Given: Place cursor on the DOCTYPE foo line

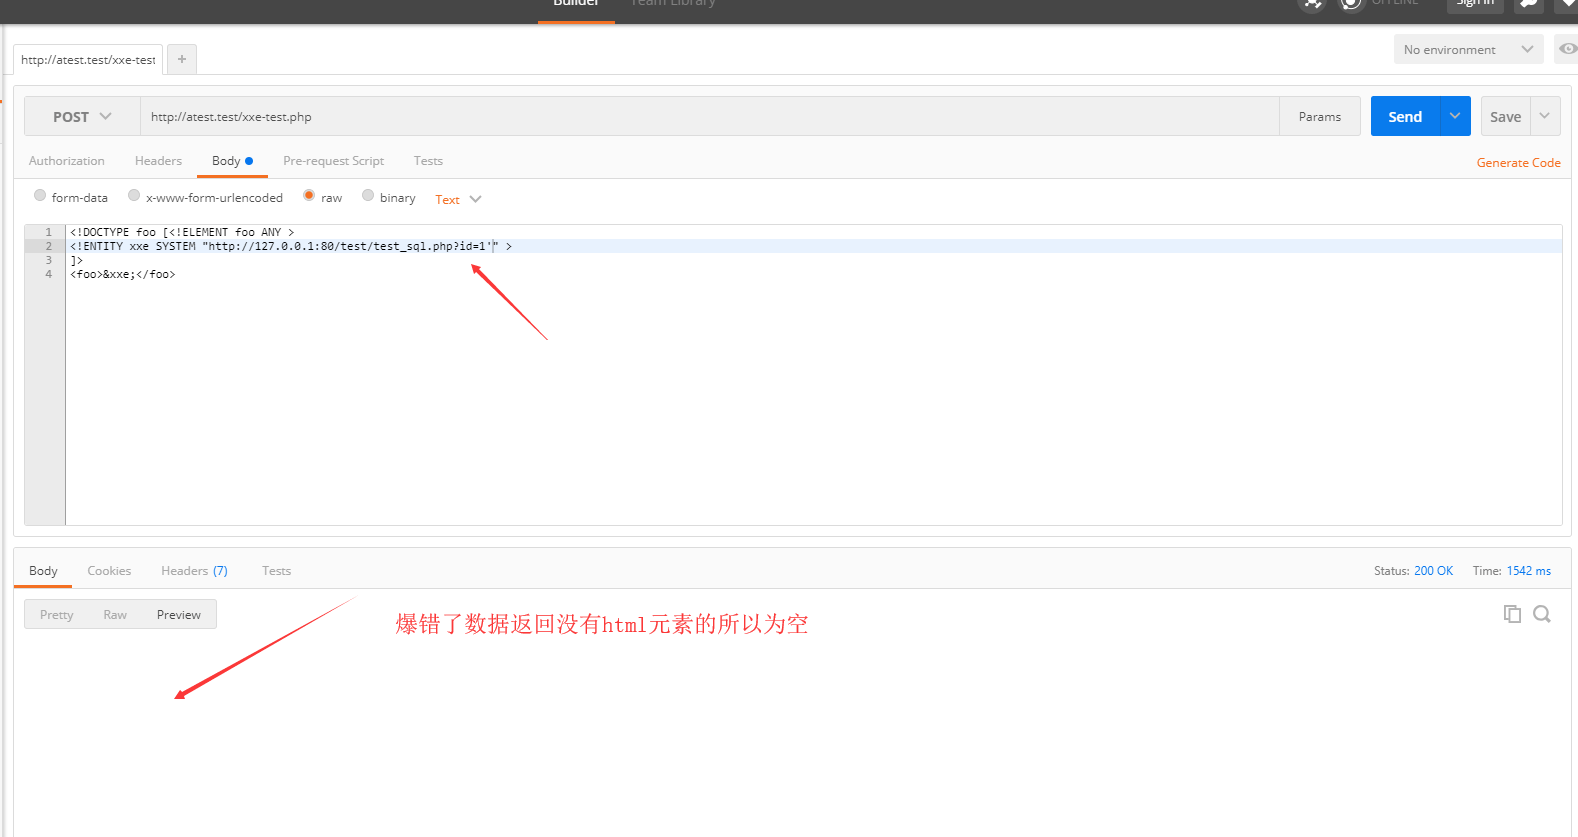Looking at the screenshot, I should tap(813, 232).
